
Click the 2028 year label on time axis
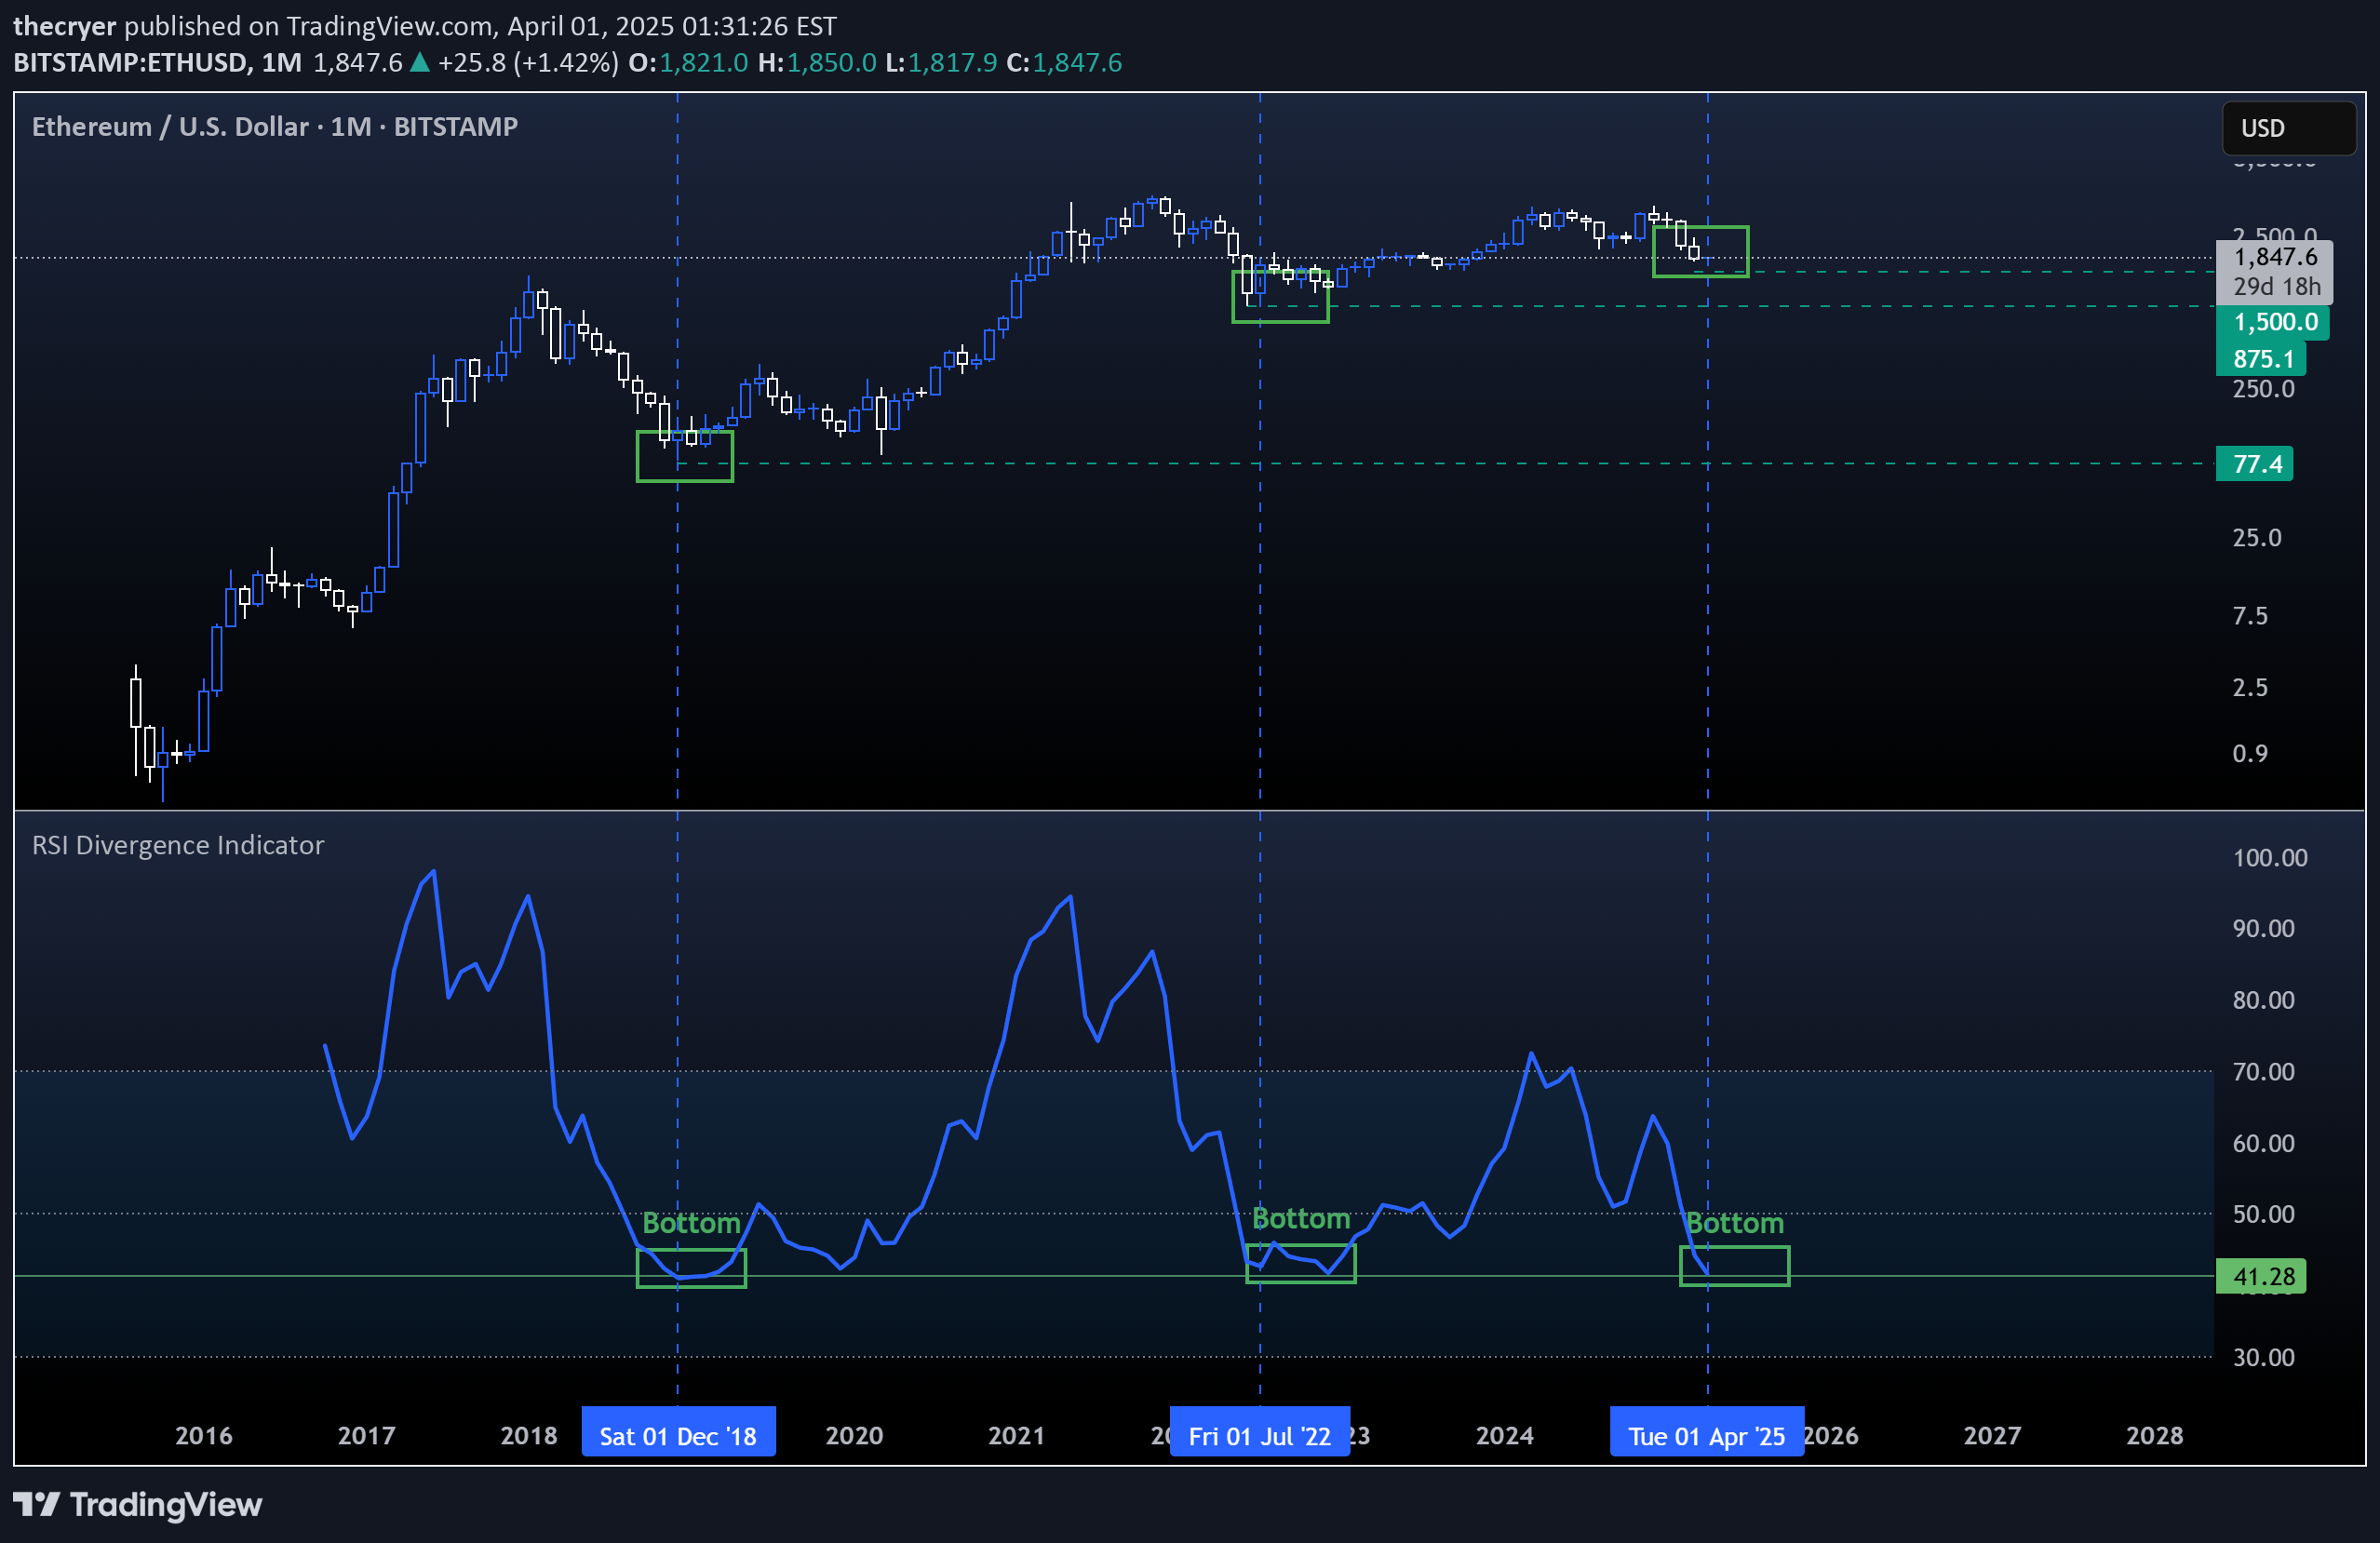click(2155, 1435)
